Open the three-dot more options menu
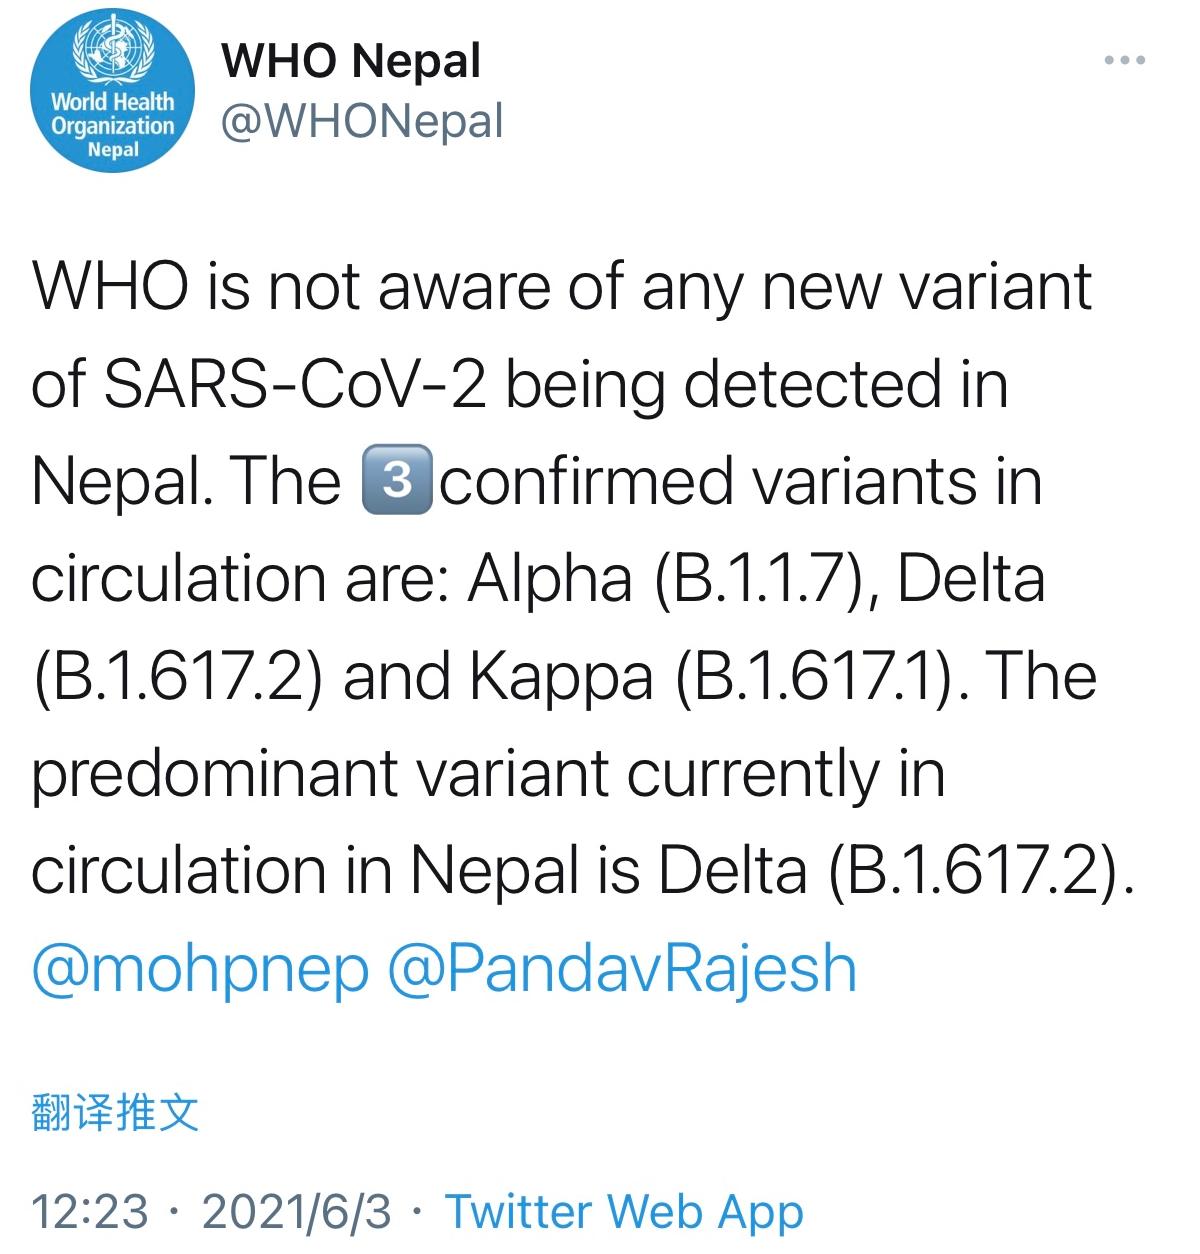Image resolution: width=1200 pixels, height=1254 pixels. coord(1124,61)
